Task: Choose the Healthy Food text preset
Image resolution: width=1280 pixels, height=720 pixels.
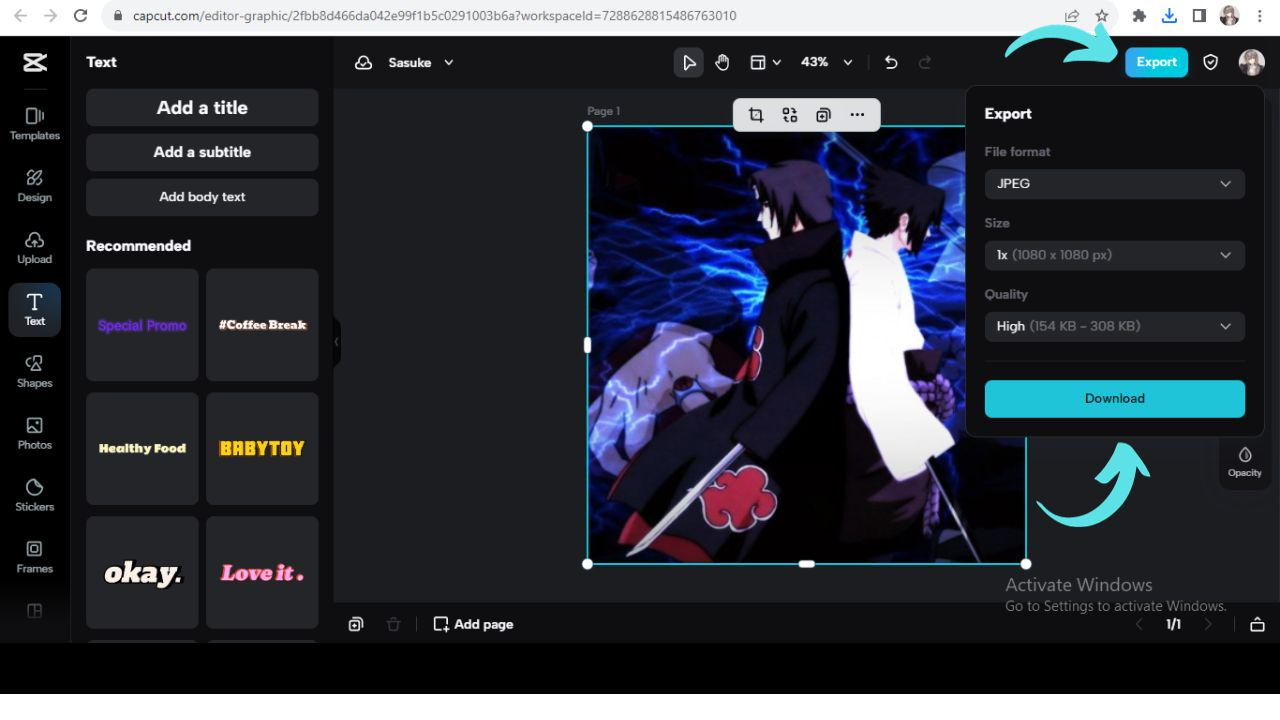Action: 142,449
